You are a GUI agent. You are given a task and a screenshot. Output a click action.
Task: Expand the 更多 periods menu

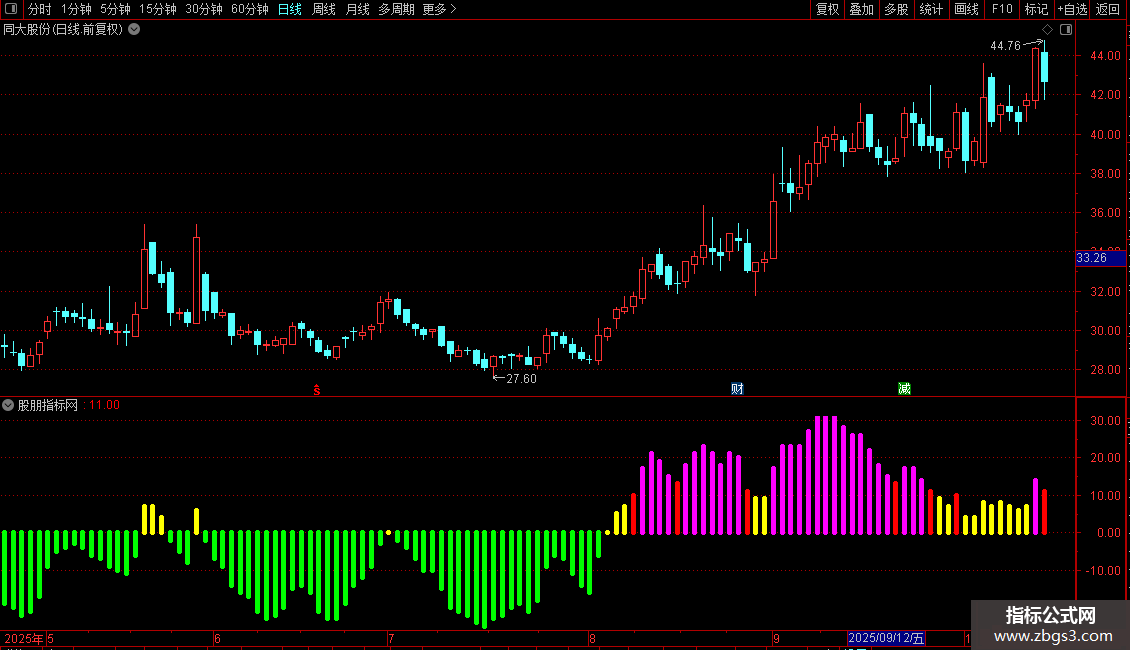click(440, 9)
